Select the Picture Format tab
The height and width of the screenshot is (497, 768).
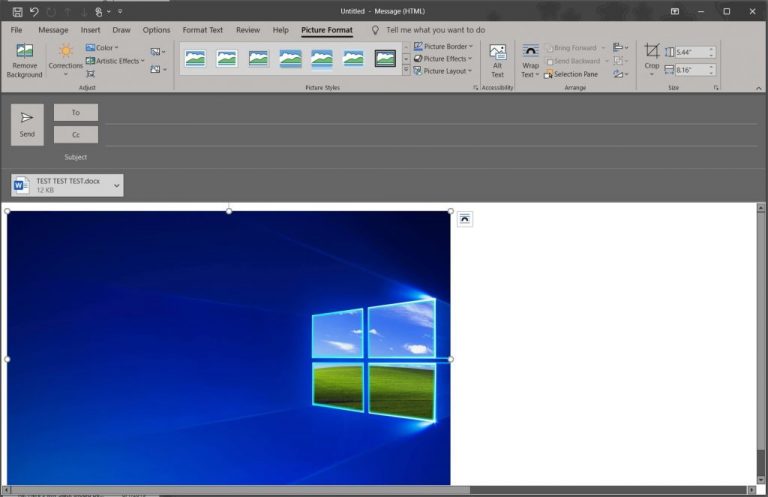pyautogui.click(x=327, y=30)
